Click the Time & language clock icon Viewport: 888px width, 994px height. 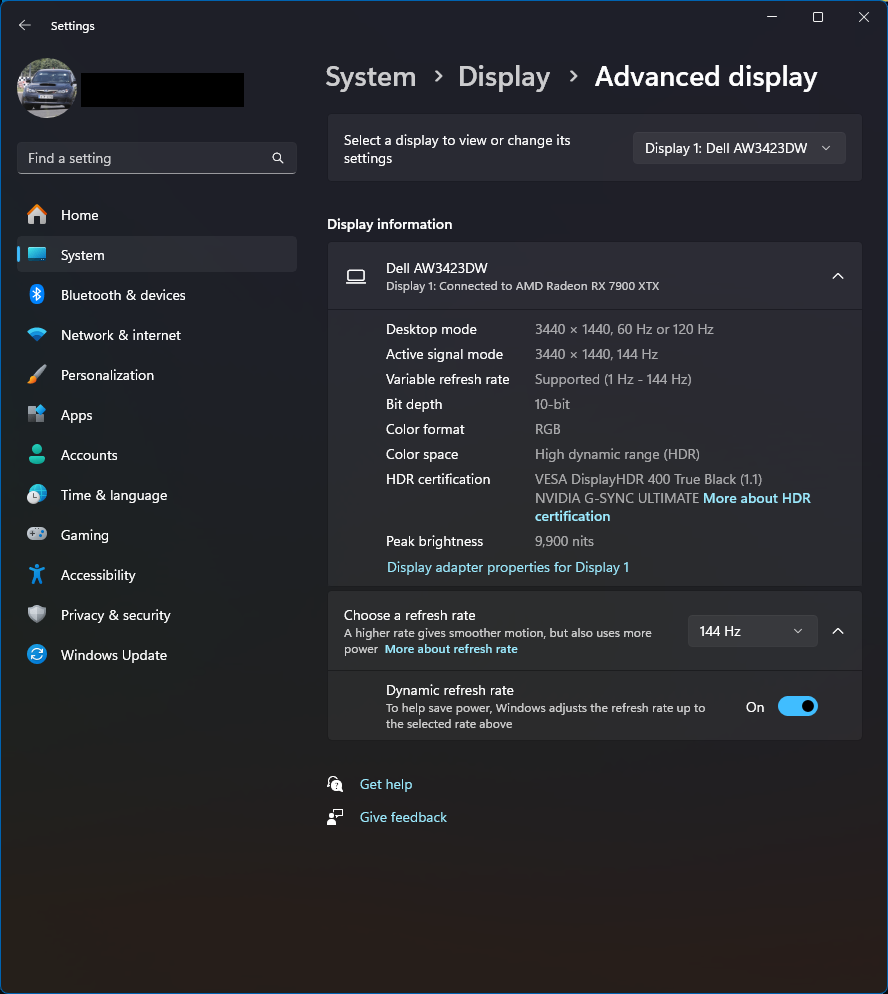(37, 494)
